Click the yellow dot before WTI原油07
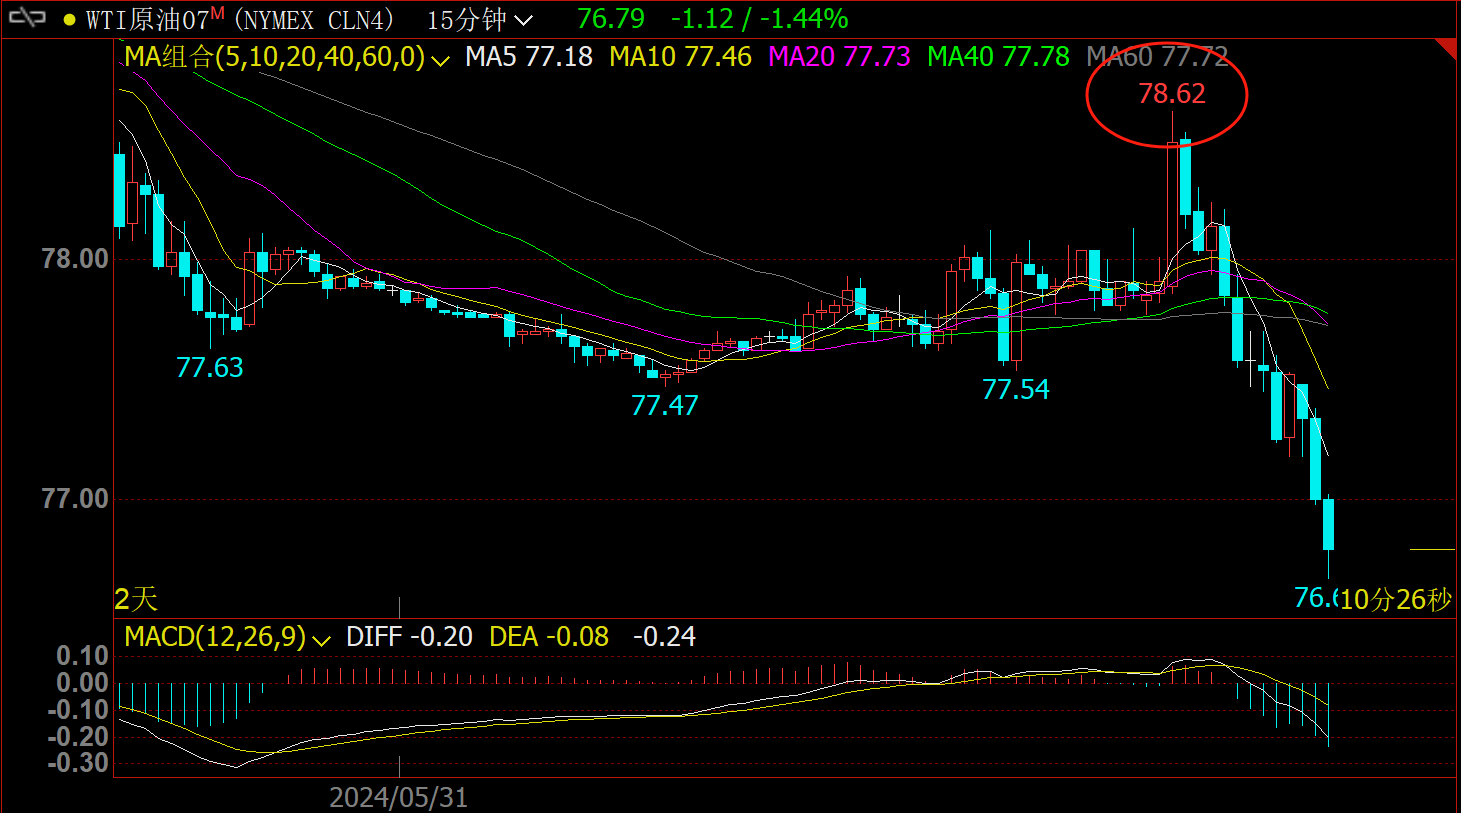Image resolution: width=1461 pixels, height=813 pixels. (69, 19)
